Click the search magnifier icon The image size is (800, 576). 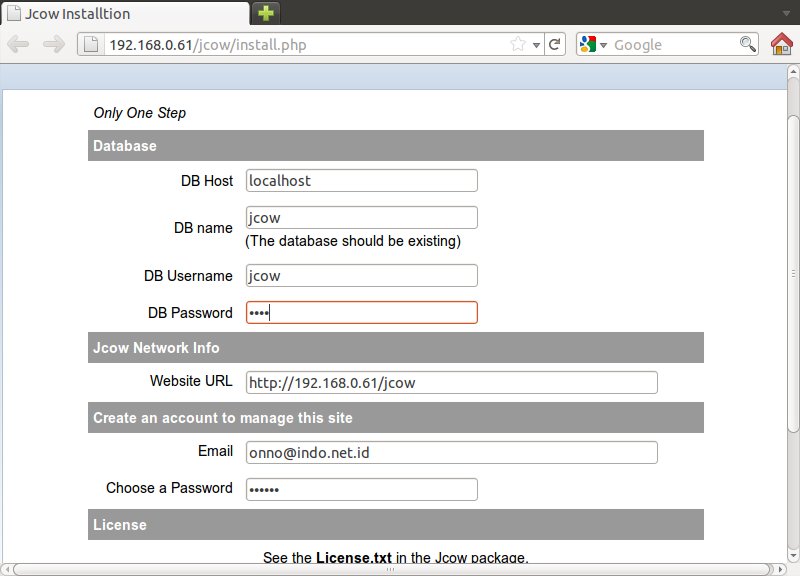[747, 44]
